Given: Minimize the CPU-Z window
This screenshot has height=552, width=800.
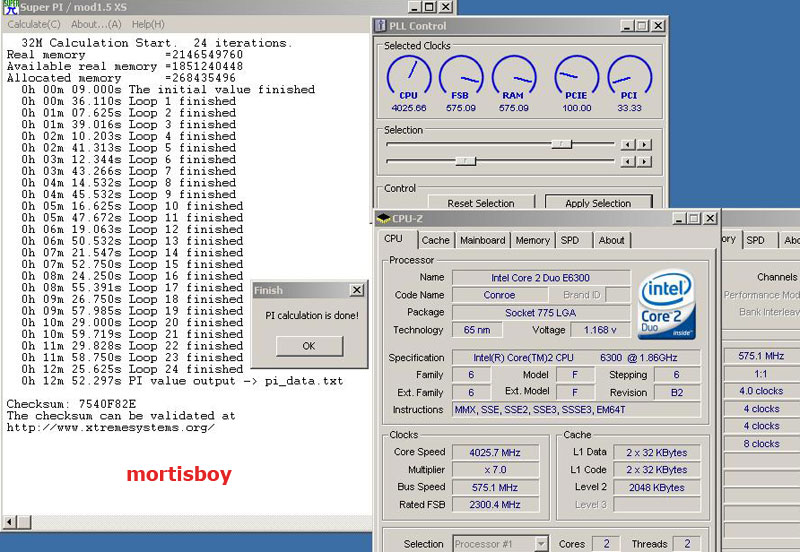Looking at the screenshot, I should pos(679,218).
